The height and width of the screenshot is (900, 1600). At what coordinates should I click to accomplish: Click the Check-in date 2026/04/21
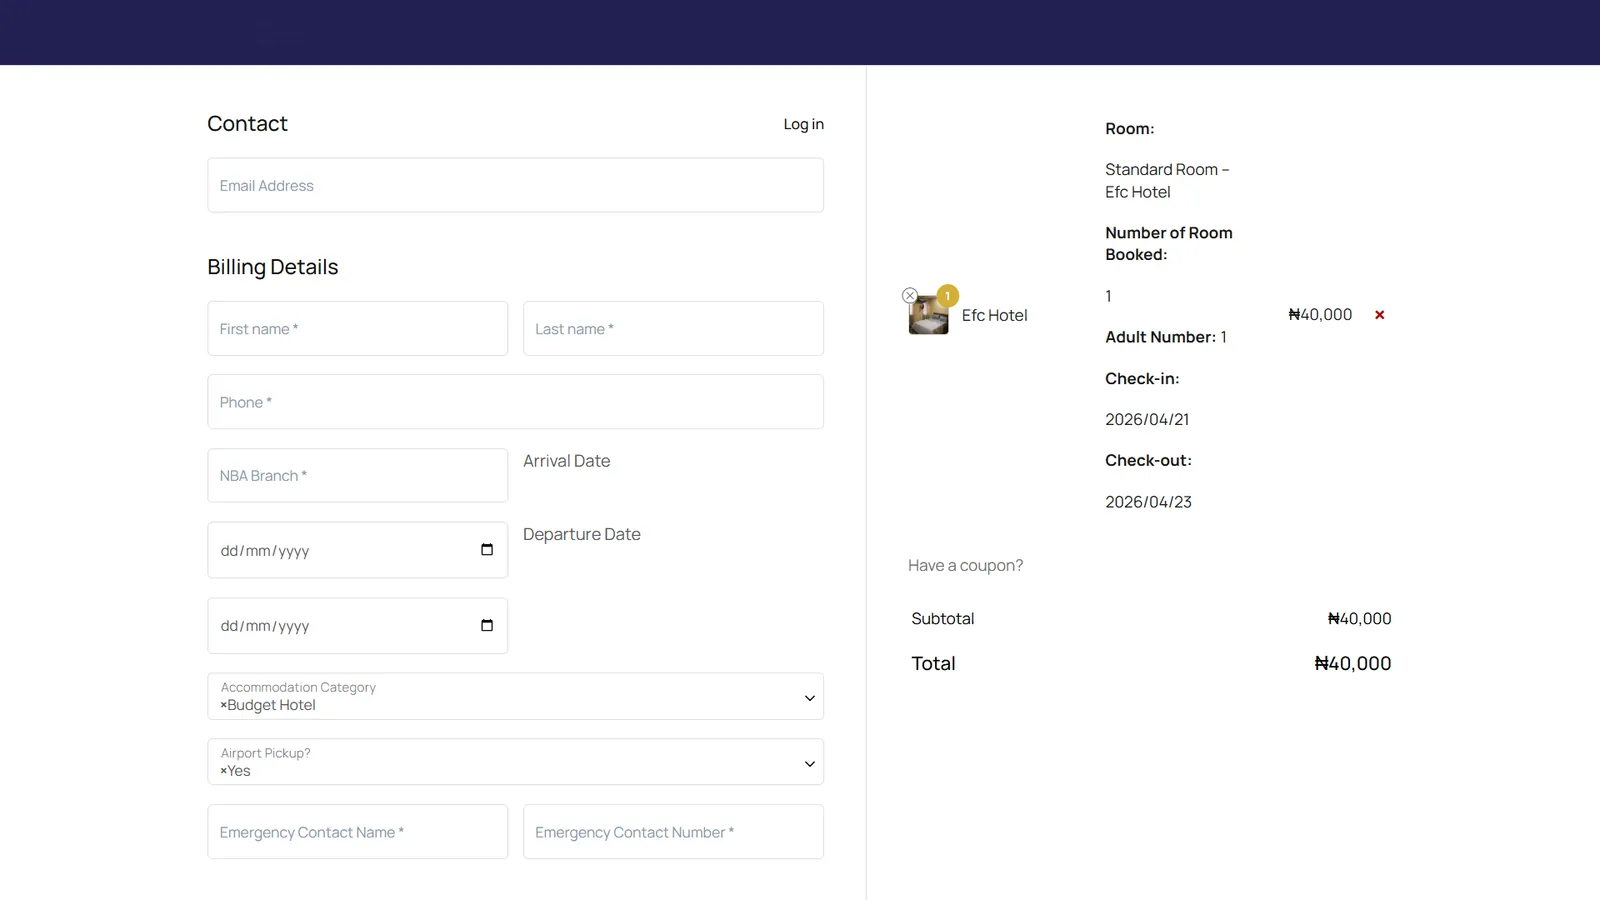pos(1147,420)
